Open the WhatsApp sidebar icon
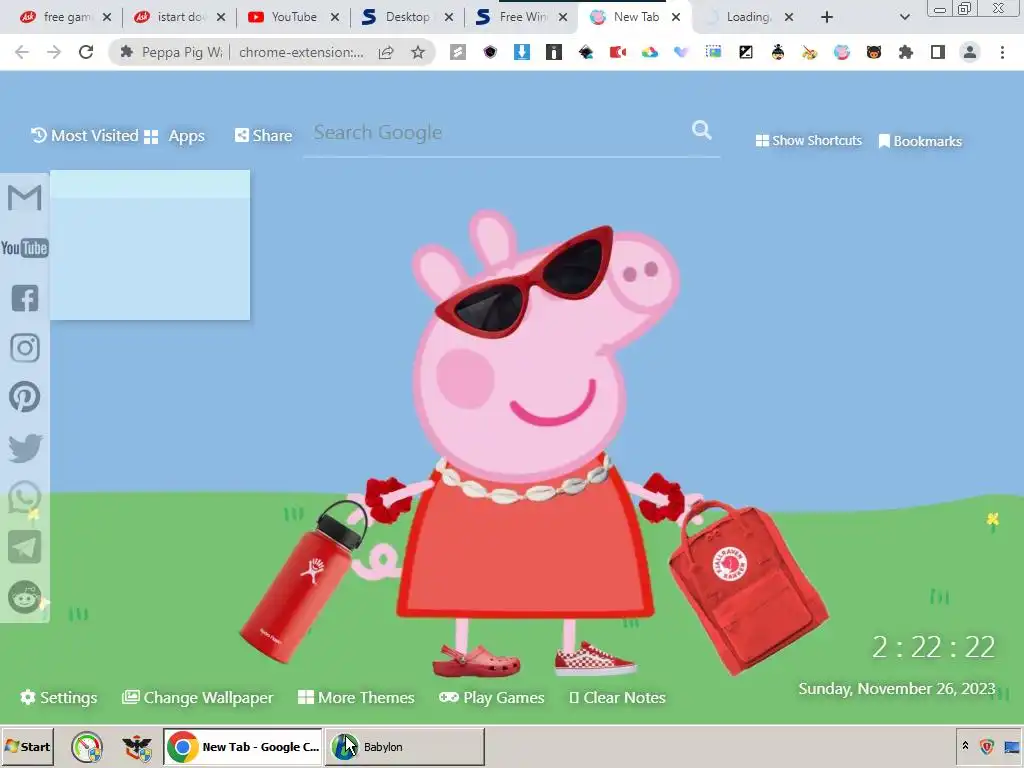Screen dimensions: 1024x768 point(25,498)
